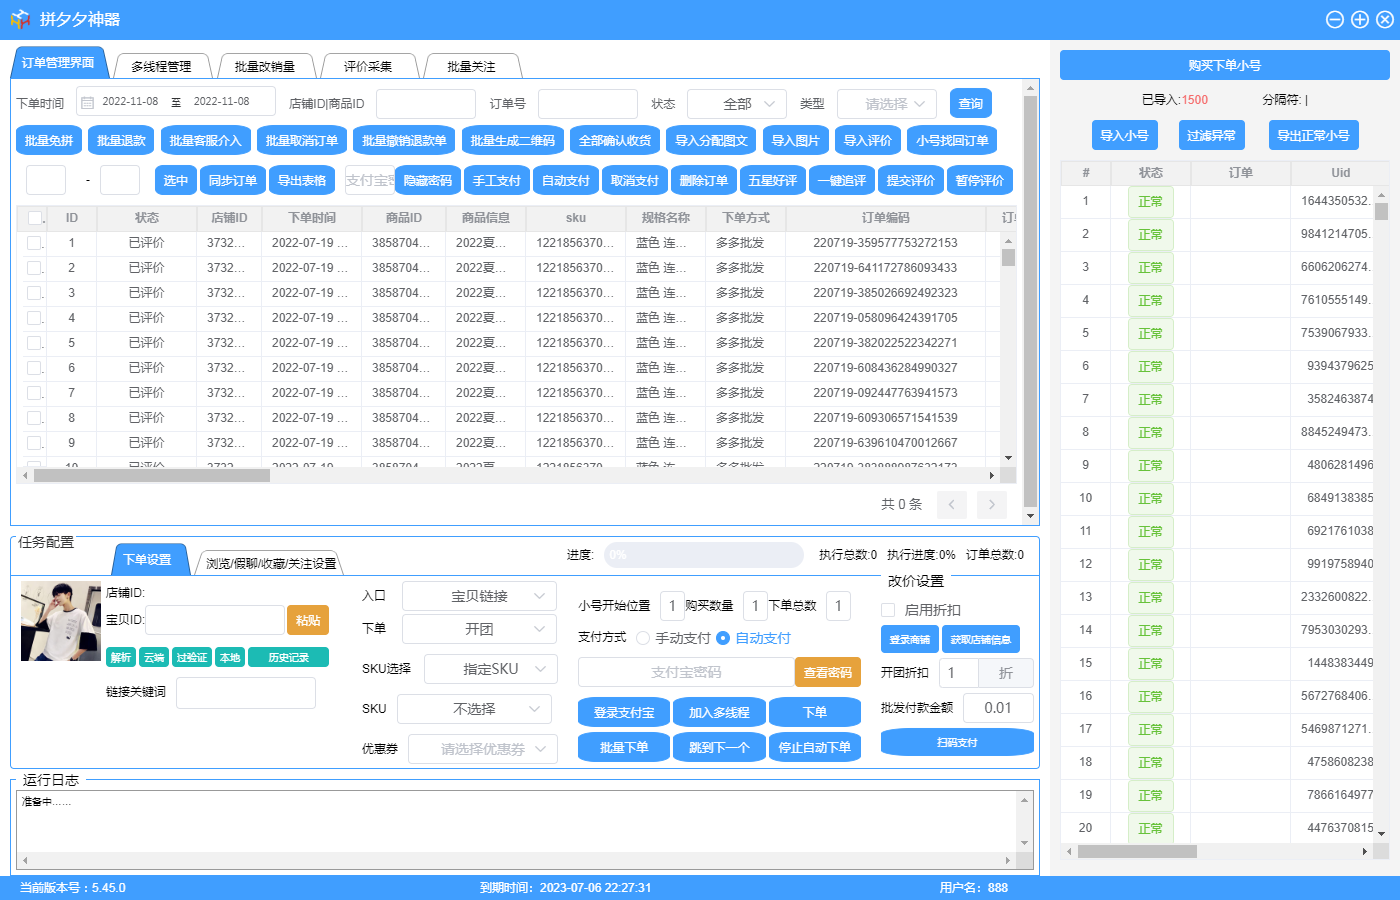Click the 导出正常小号 button
Screen dimensions: 1400x900
(x=1313, y=135)
